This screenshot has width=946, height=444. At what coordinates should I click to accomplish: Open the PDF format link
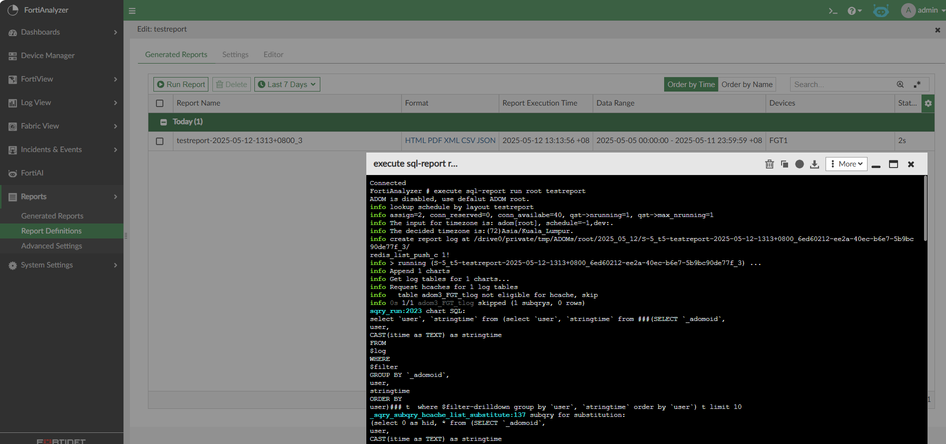click(436, 141)
